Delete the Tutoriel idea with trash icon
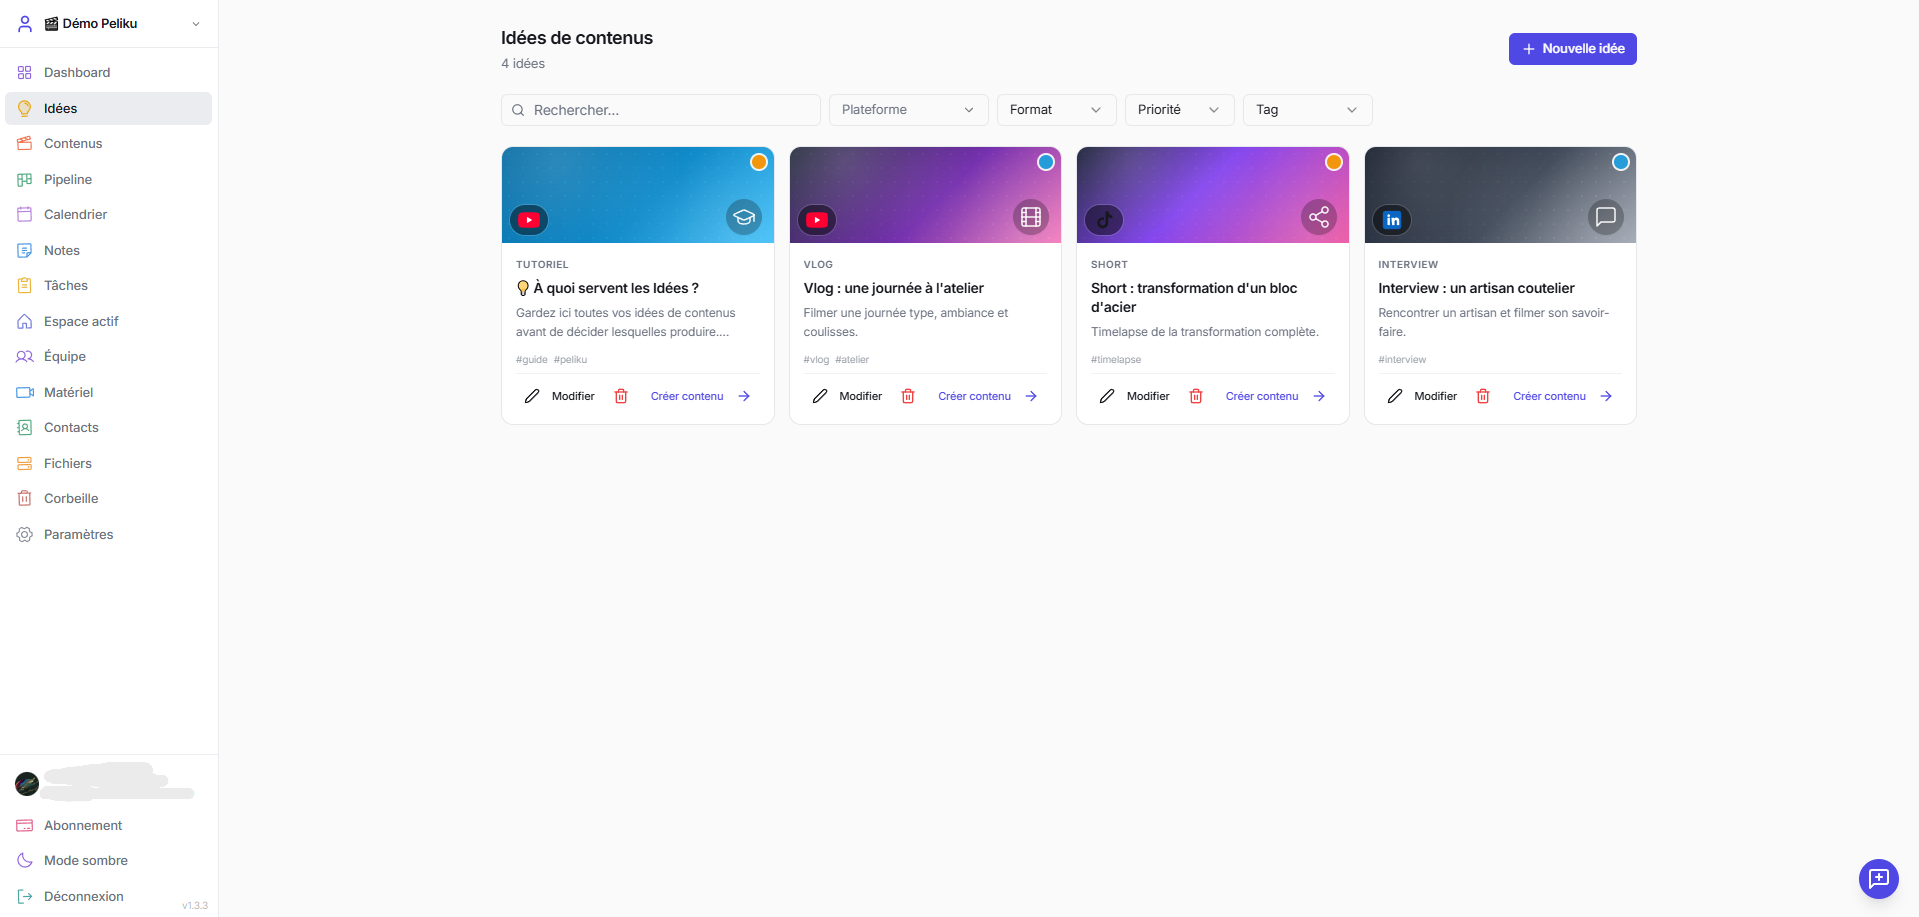Screen dimensions: 1919x917 pos(621,396)
